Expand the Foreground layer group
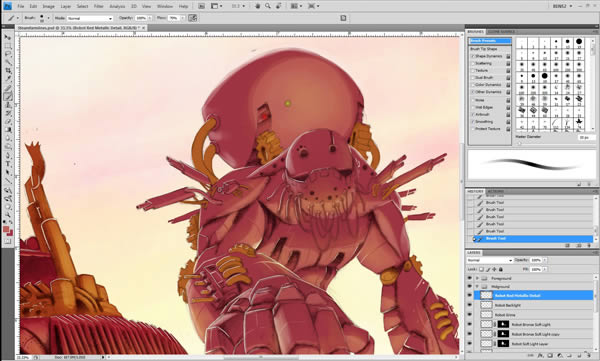600x361 pixels. point(477,278)
